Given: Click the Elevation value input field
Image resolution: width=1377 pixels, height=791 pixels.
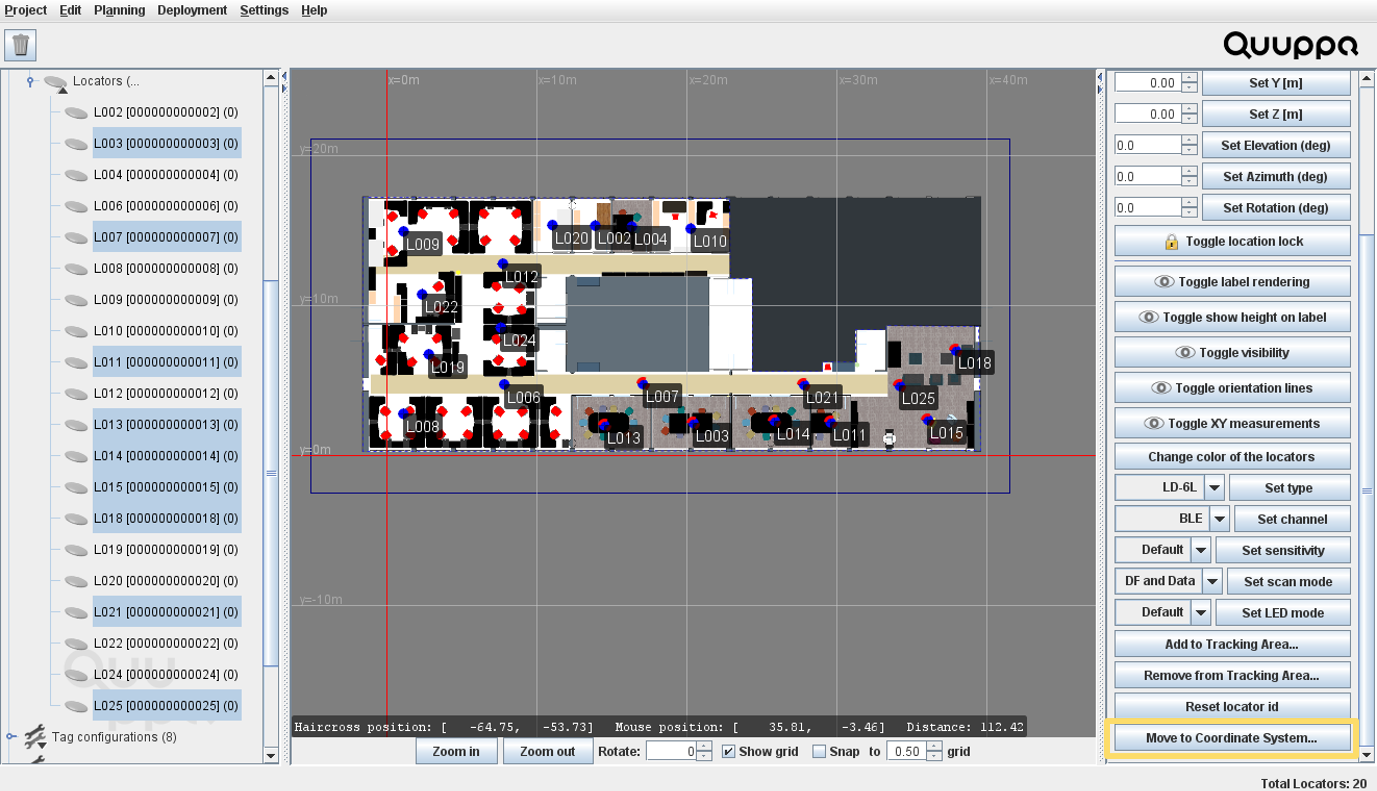Looking at the screenshot, I should tap(1148, 145).
